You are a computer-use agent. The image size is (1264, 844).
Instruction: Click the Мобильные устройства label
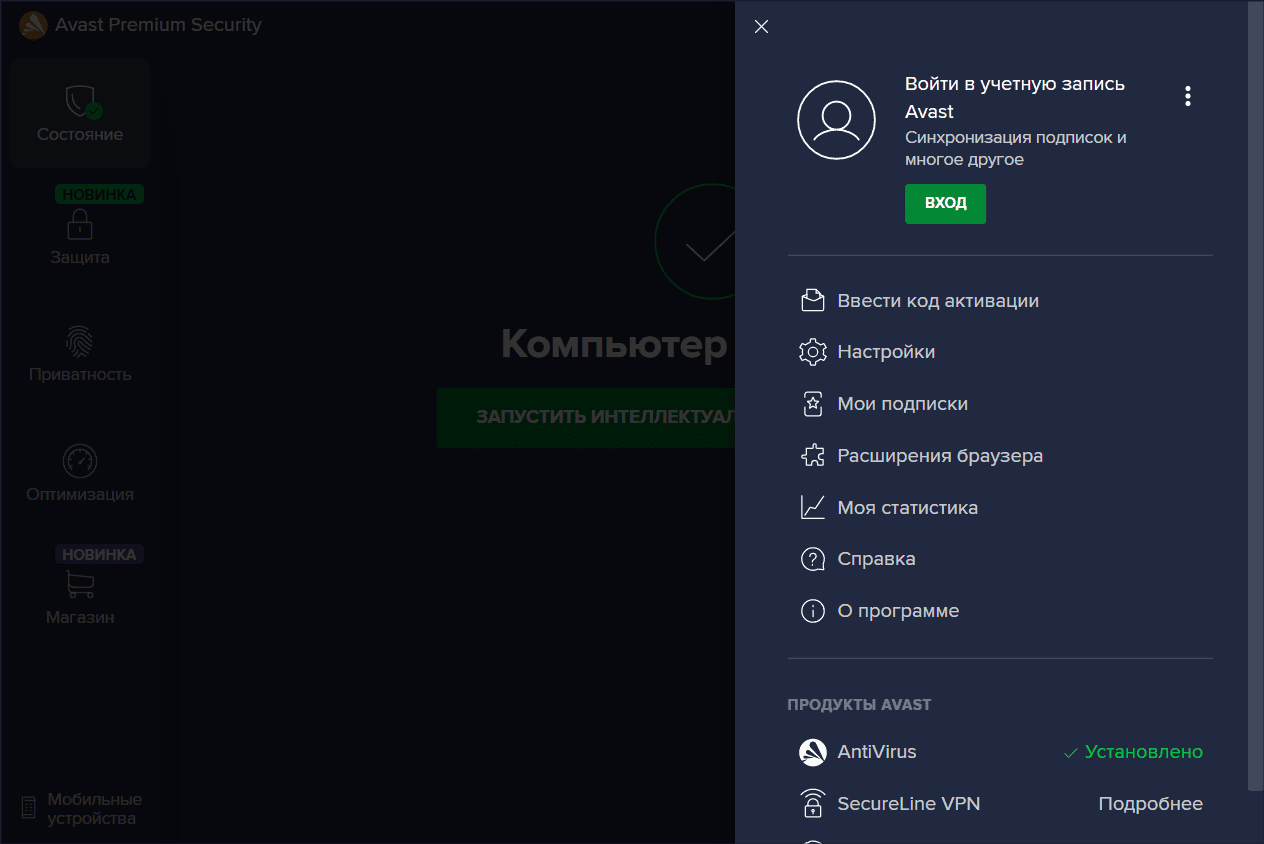point(94,809)
